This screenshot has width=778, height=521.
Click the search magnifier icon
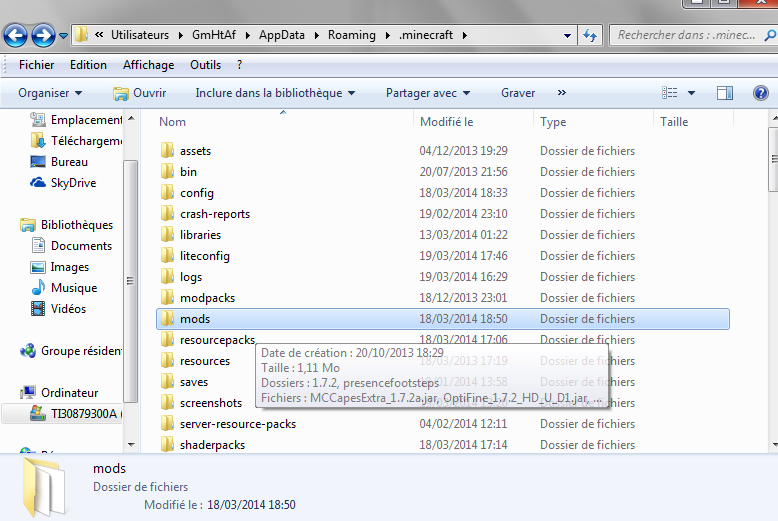pyautogui.click(x=770, y=35)
